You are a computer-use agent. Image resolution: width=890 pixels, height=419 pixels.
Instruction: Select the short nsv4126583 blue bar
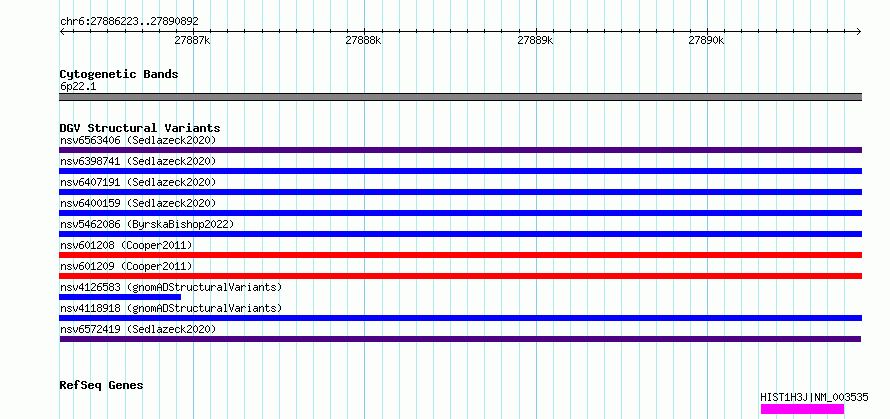click(x=120, y=297)
